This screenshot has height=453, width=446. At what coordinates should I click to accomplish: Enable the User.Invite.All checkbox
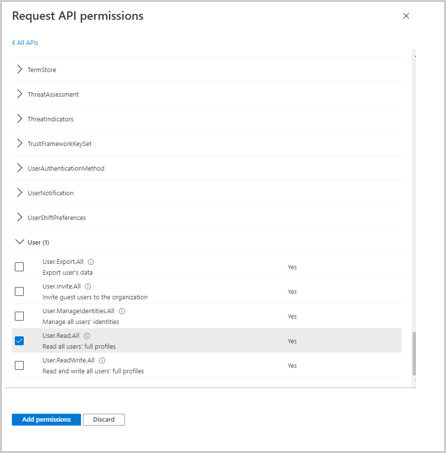[x=19, y=292]
